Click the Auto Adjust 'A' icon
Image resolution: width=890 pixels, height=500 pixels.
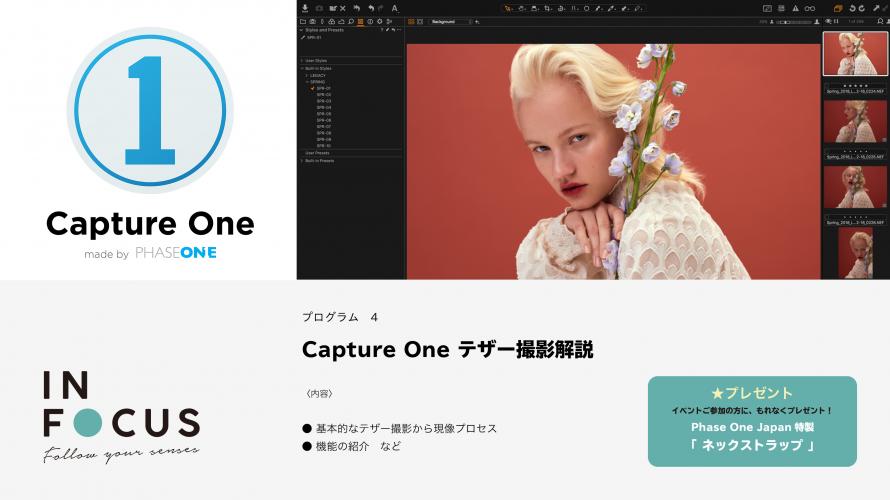394,9
